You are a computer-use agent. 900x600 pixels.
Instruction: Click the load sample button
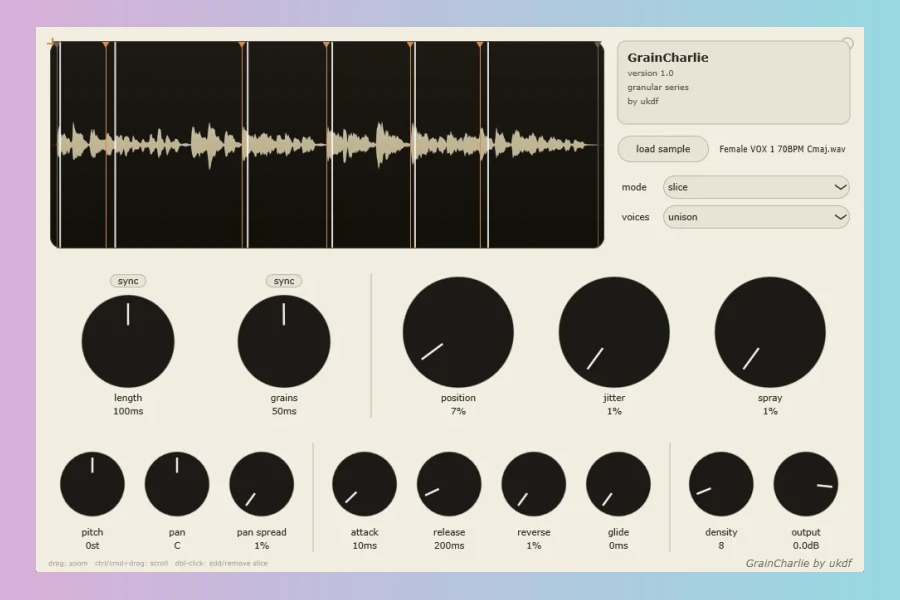(663, 149)
